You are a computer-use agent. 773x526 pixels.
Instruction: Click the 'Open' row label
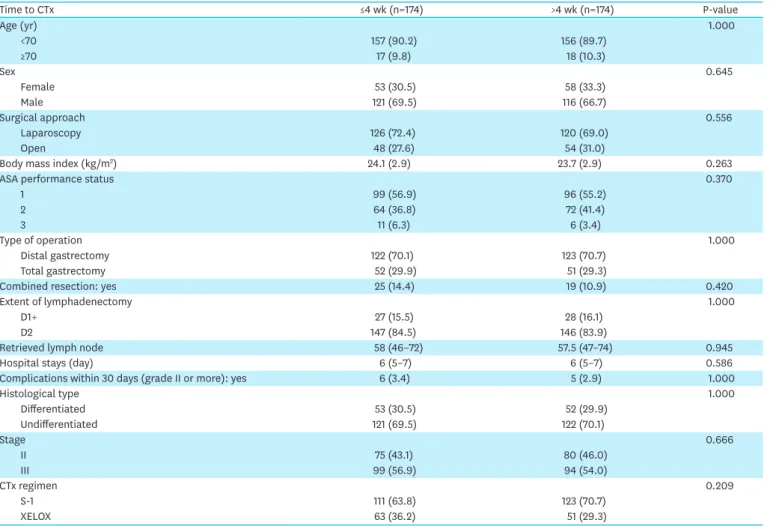33,148
